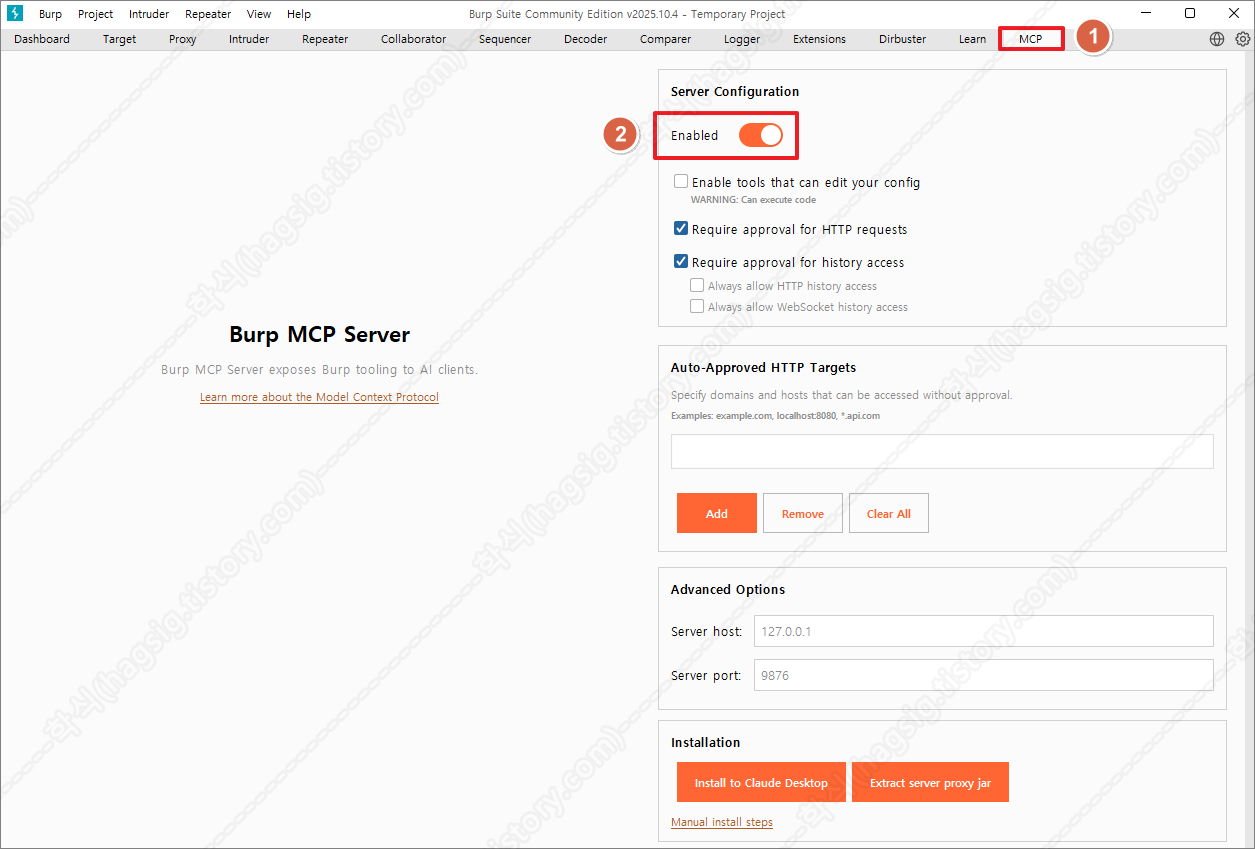
Task: Focus the auto-approved targets input field
Action: point(942,451)
